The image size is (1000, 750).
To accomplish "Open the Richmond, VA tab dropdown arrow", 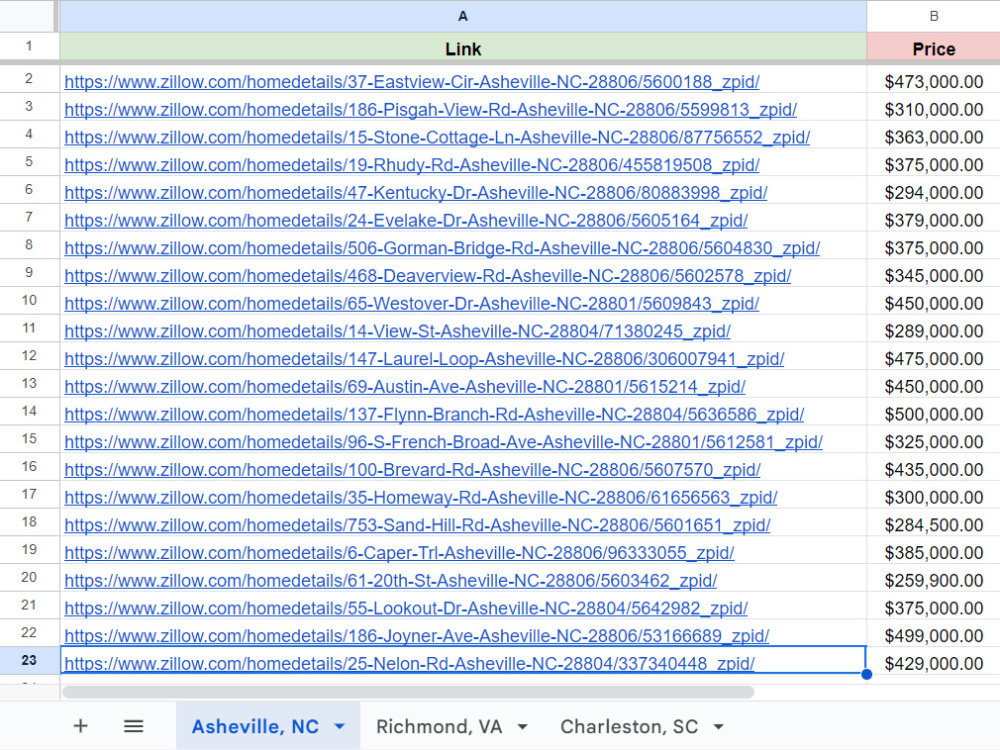I will coord(522,726).
